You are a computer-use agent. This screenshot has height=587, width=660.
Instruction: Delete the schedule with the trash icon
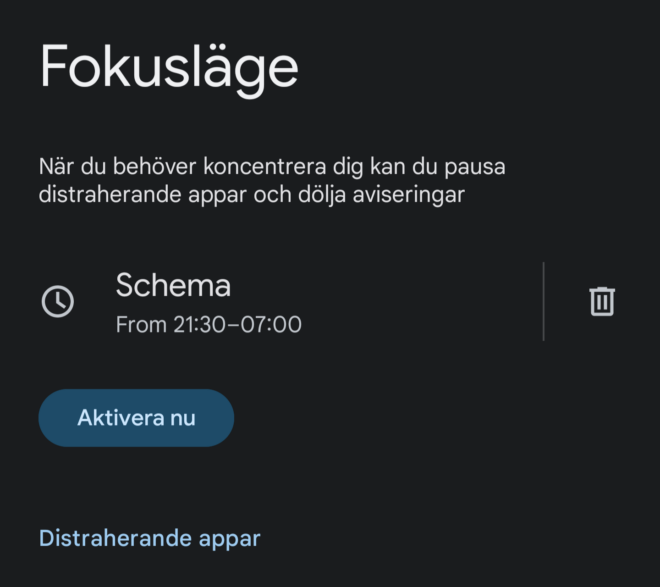602,301
